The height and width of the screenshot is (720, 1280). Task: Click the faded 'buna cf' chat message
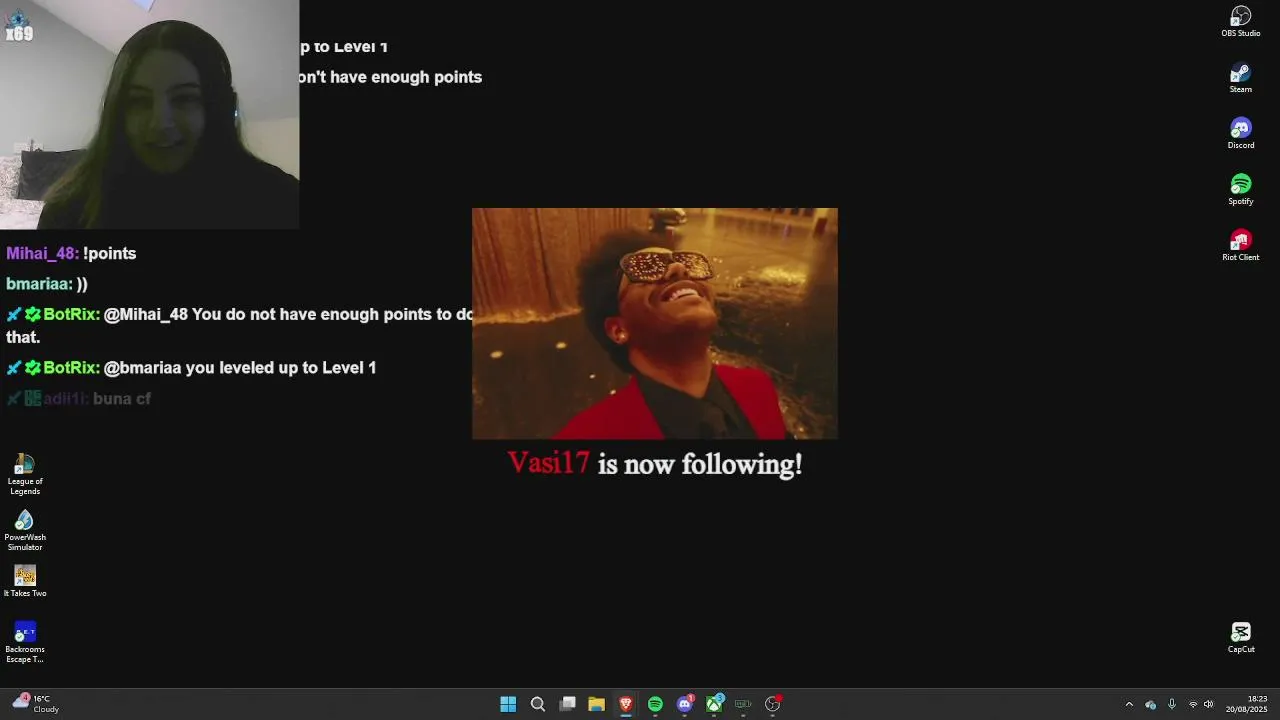(122, 398)
